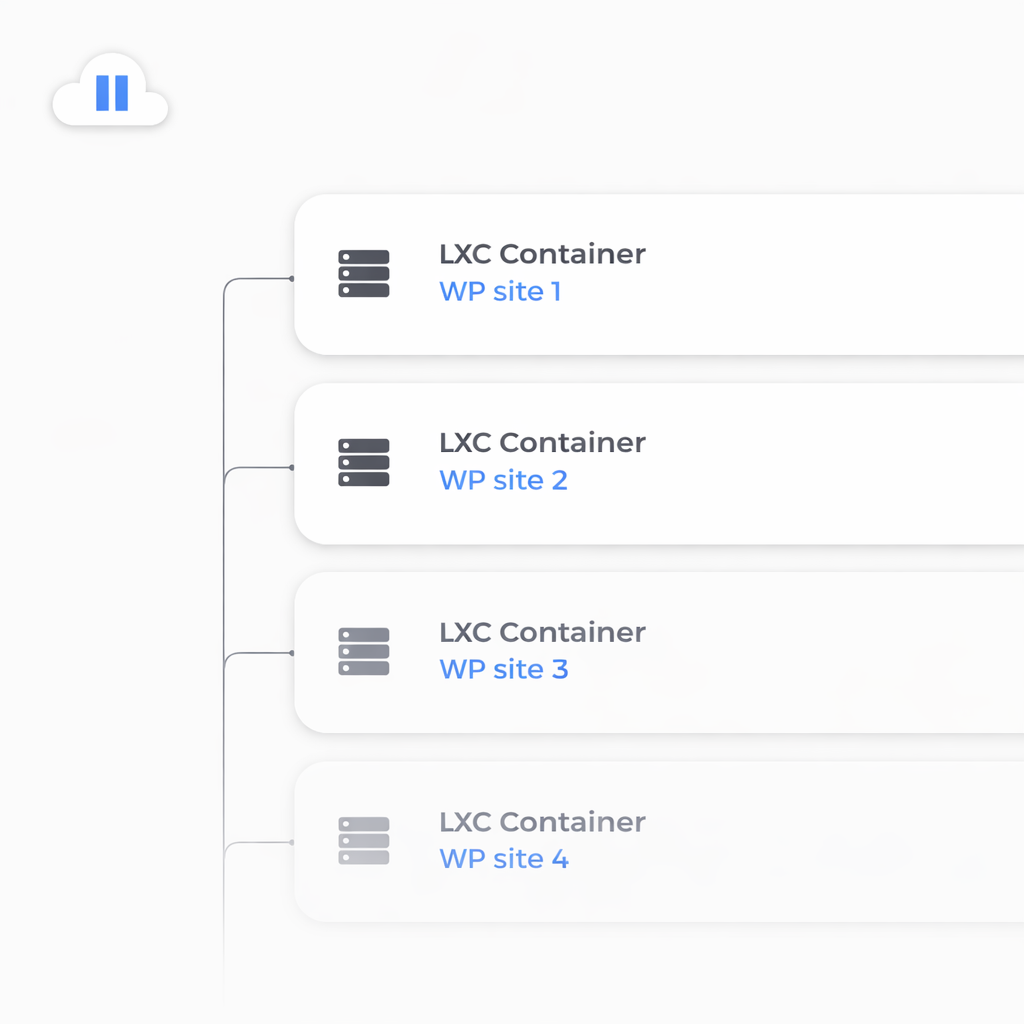
Task: Select the LXC Container heading above WP site 3
Action: [x=542, y=632]
